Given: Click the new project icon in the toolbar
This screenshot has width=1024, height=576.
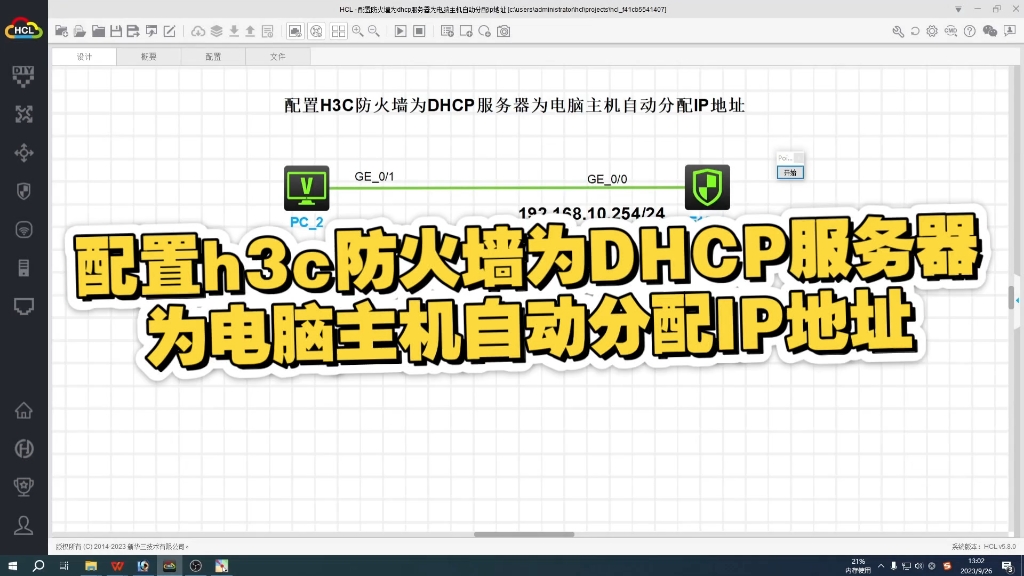Looking at the screenshot, I should click(x=61, y=31).
